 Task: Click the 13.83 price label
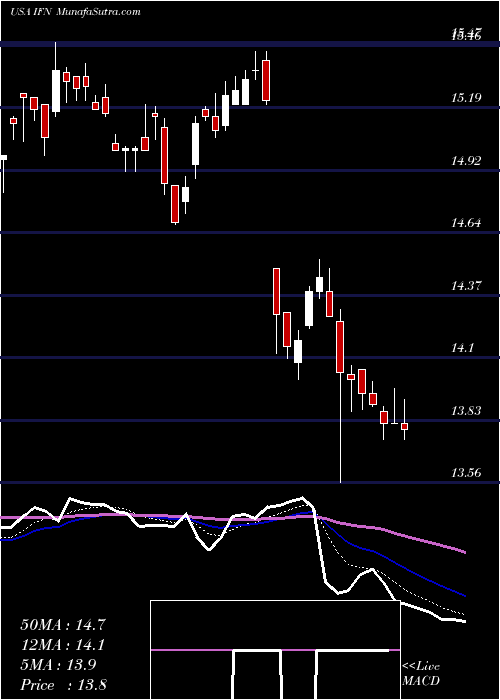click(466, 411)
